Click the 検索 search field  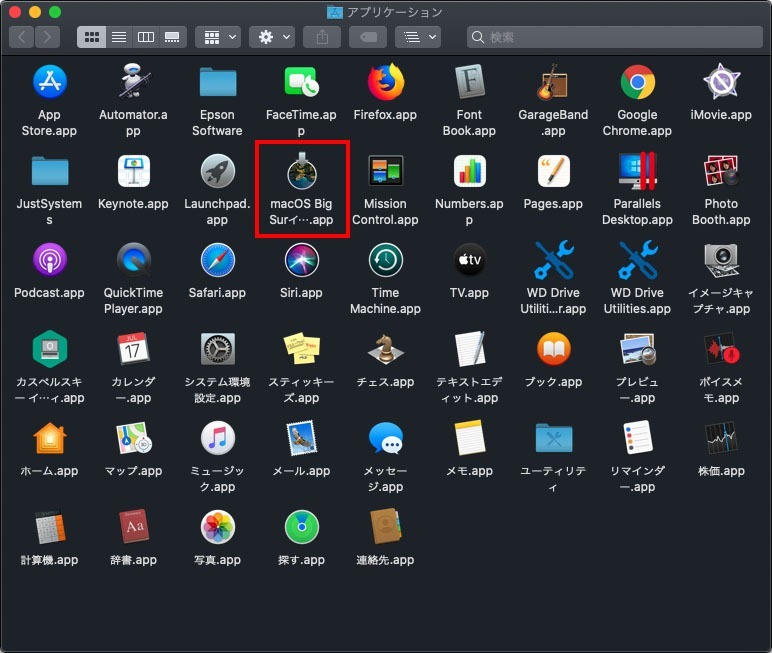coord(614,37)
